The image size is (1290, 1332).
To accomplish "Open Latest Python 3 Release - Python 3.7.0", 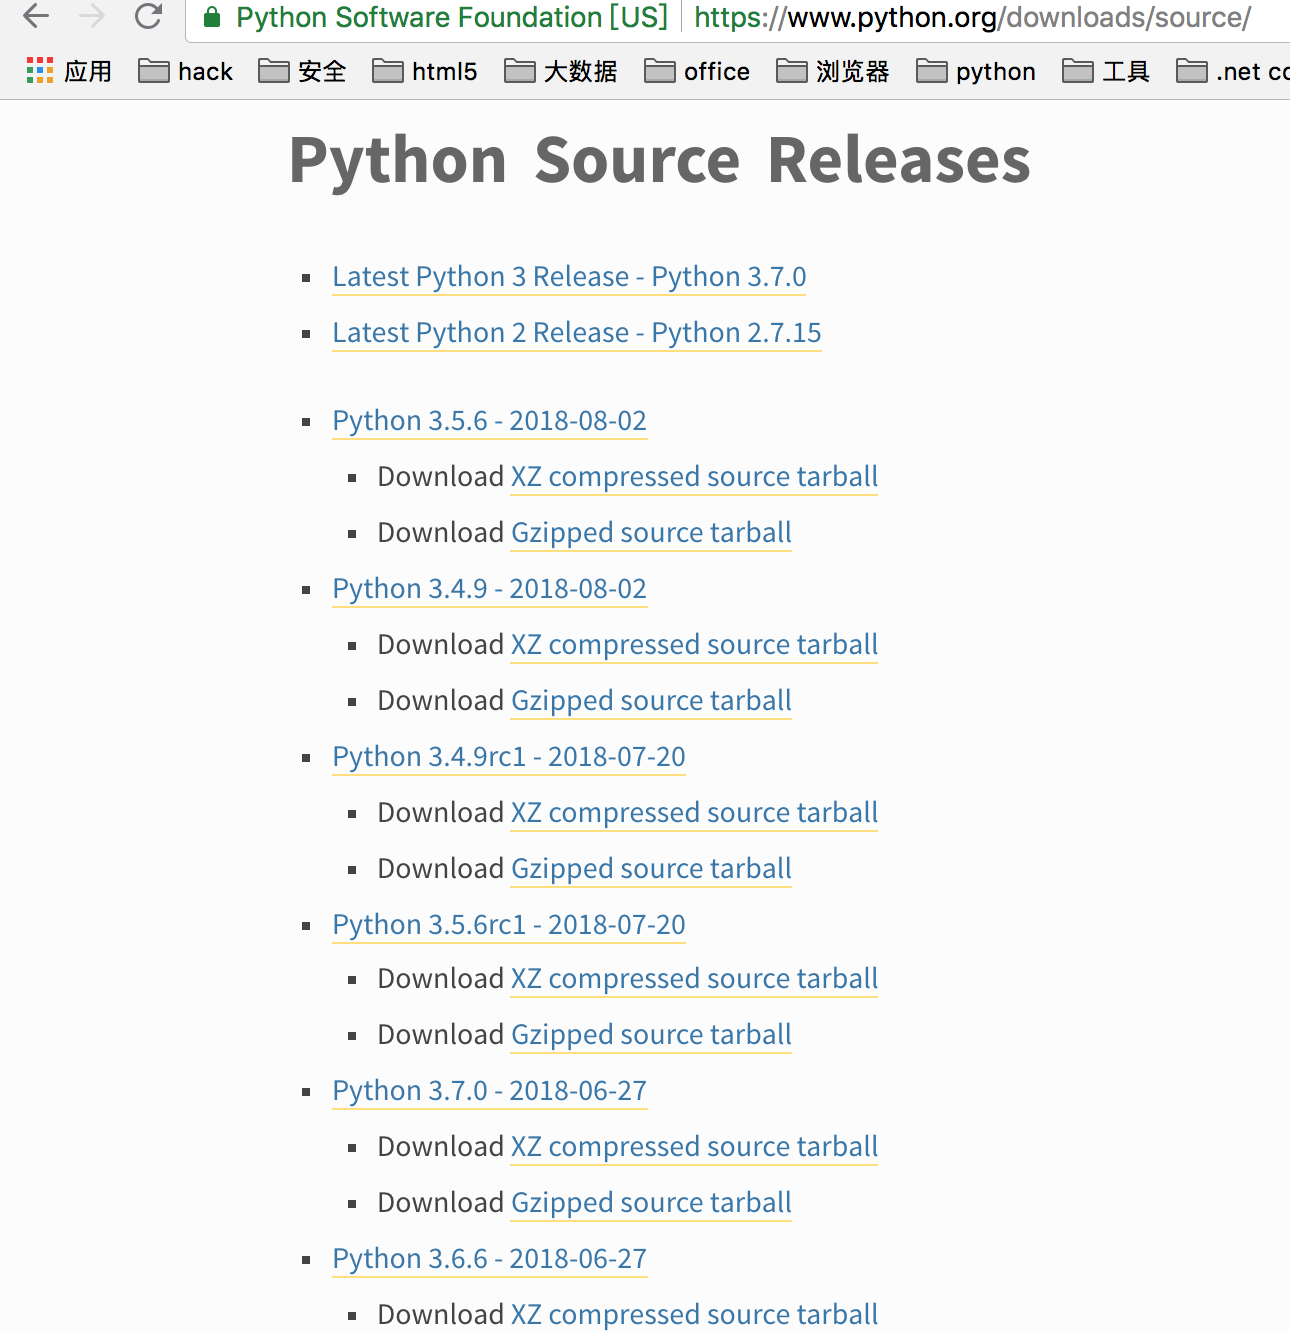I will click(x=569, y=276).
